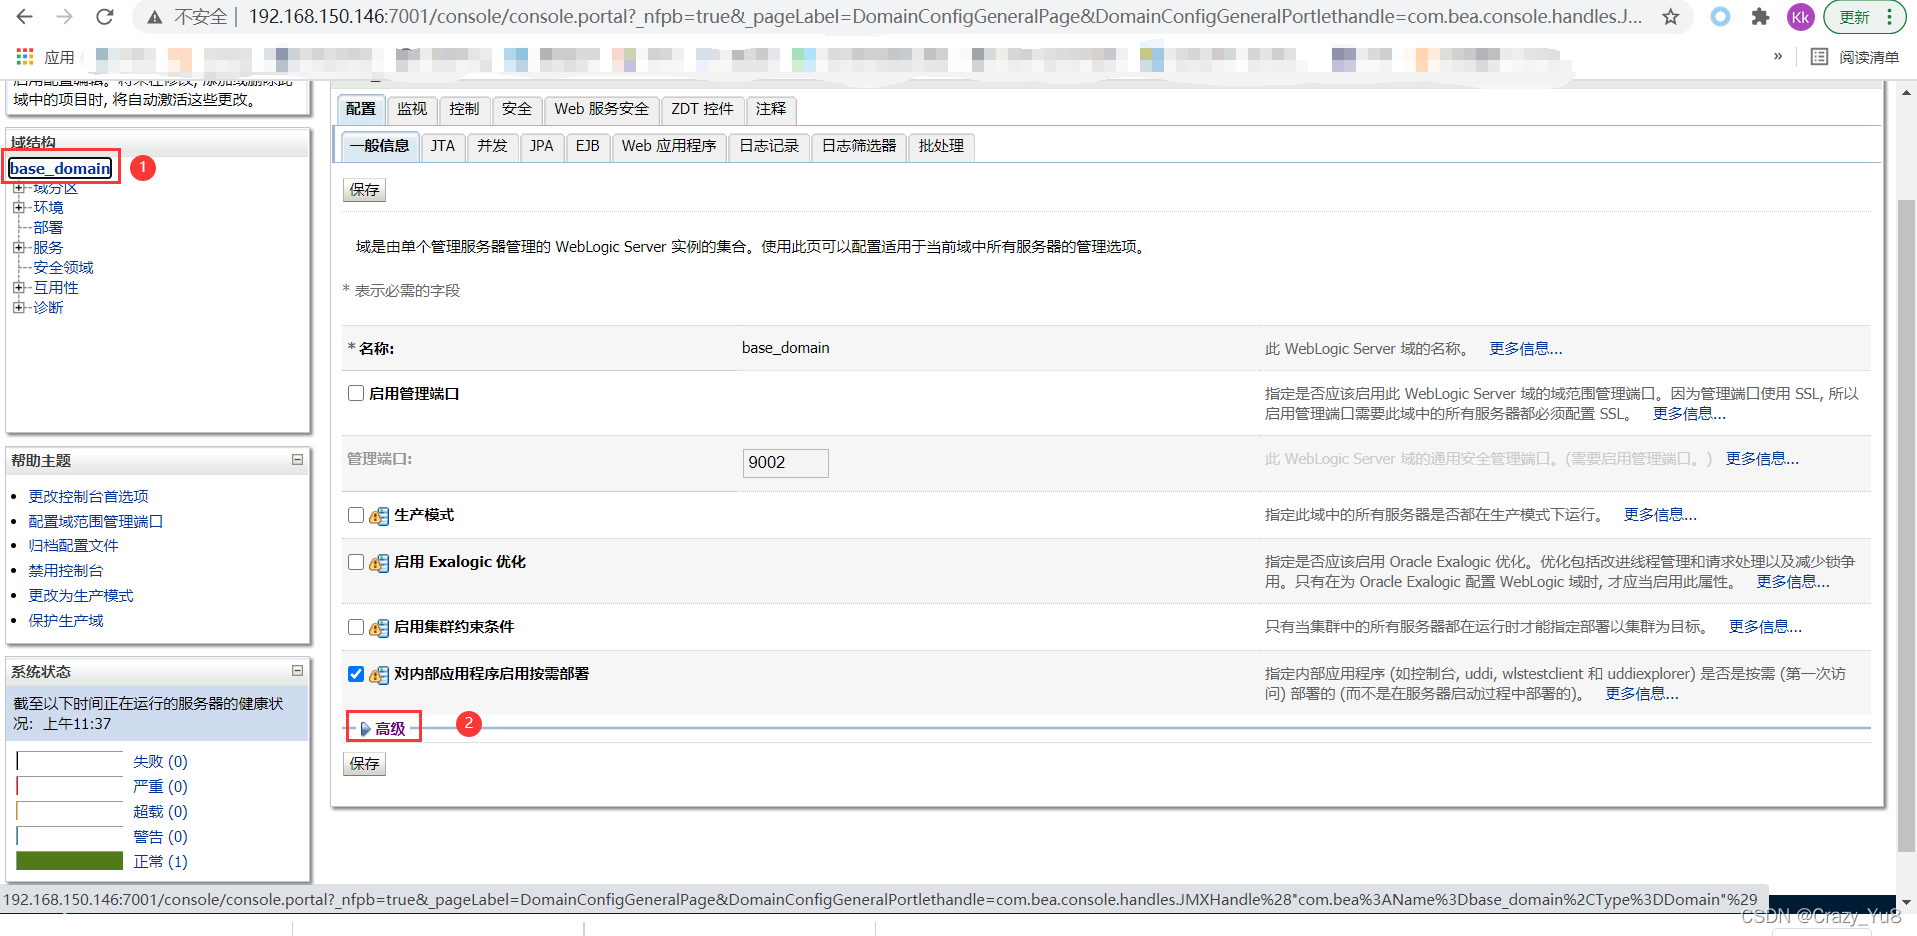Click the 失败 (0) status link
This screenshot has height=936, width=1917.
(x=160, y=761)
